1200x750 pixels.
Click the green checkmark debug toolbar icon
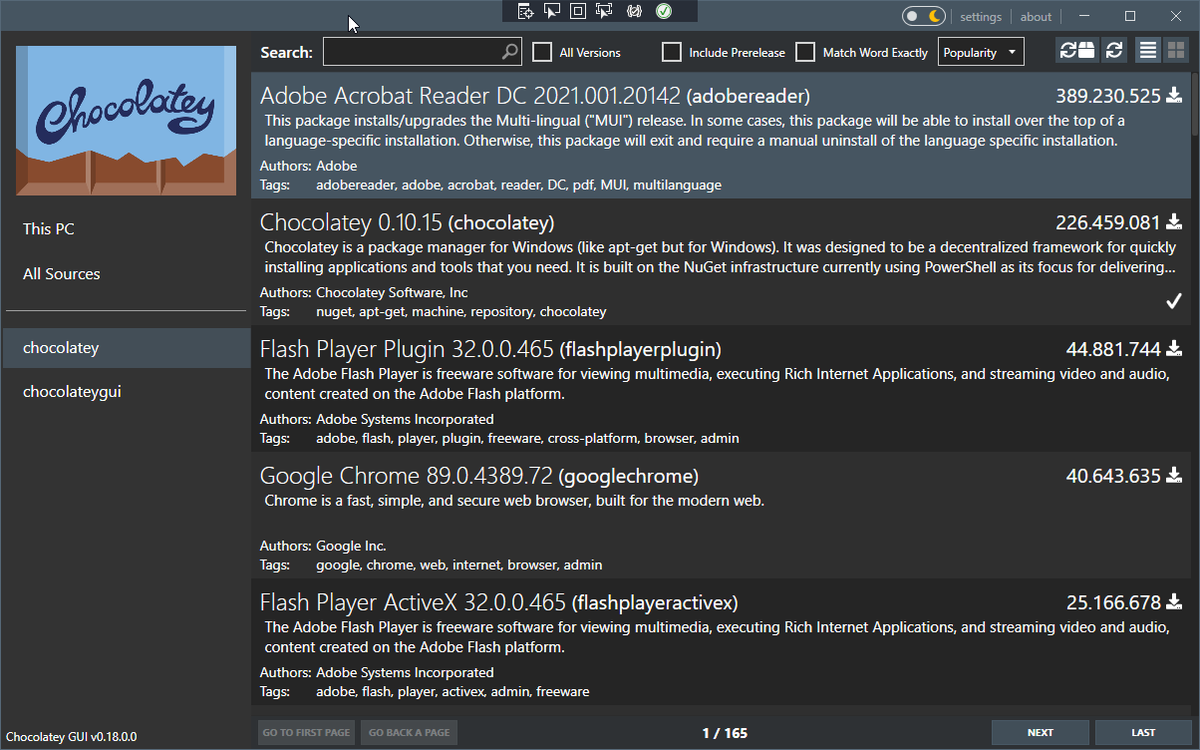point(663,12)
